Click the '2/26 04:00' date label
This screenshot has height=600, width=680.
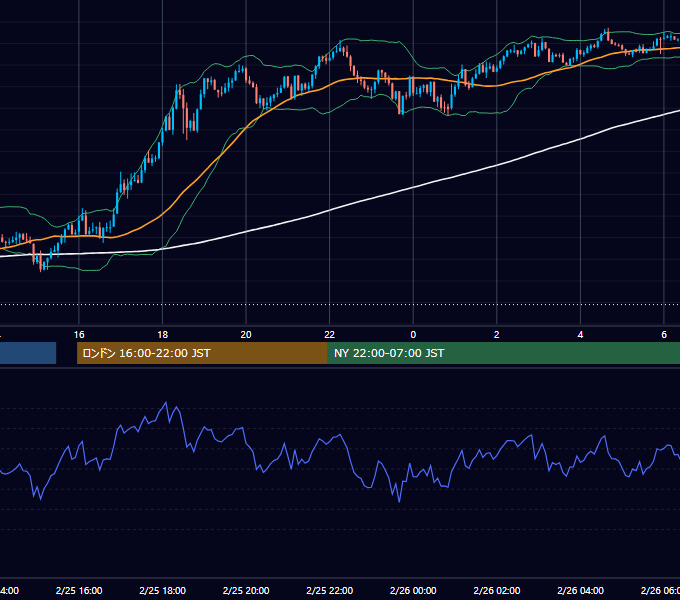click(580, 590)
